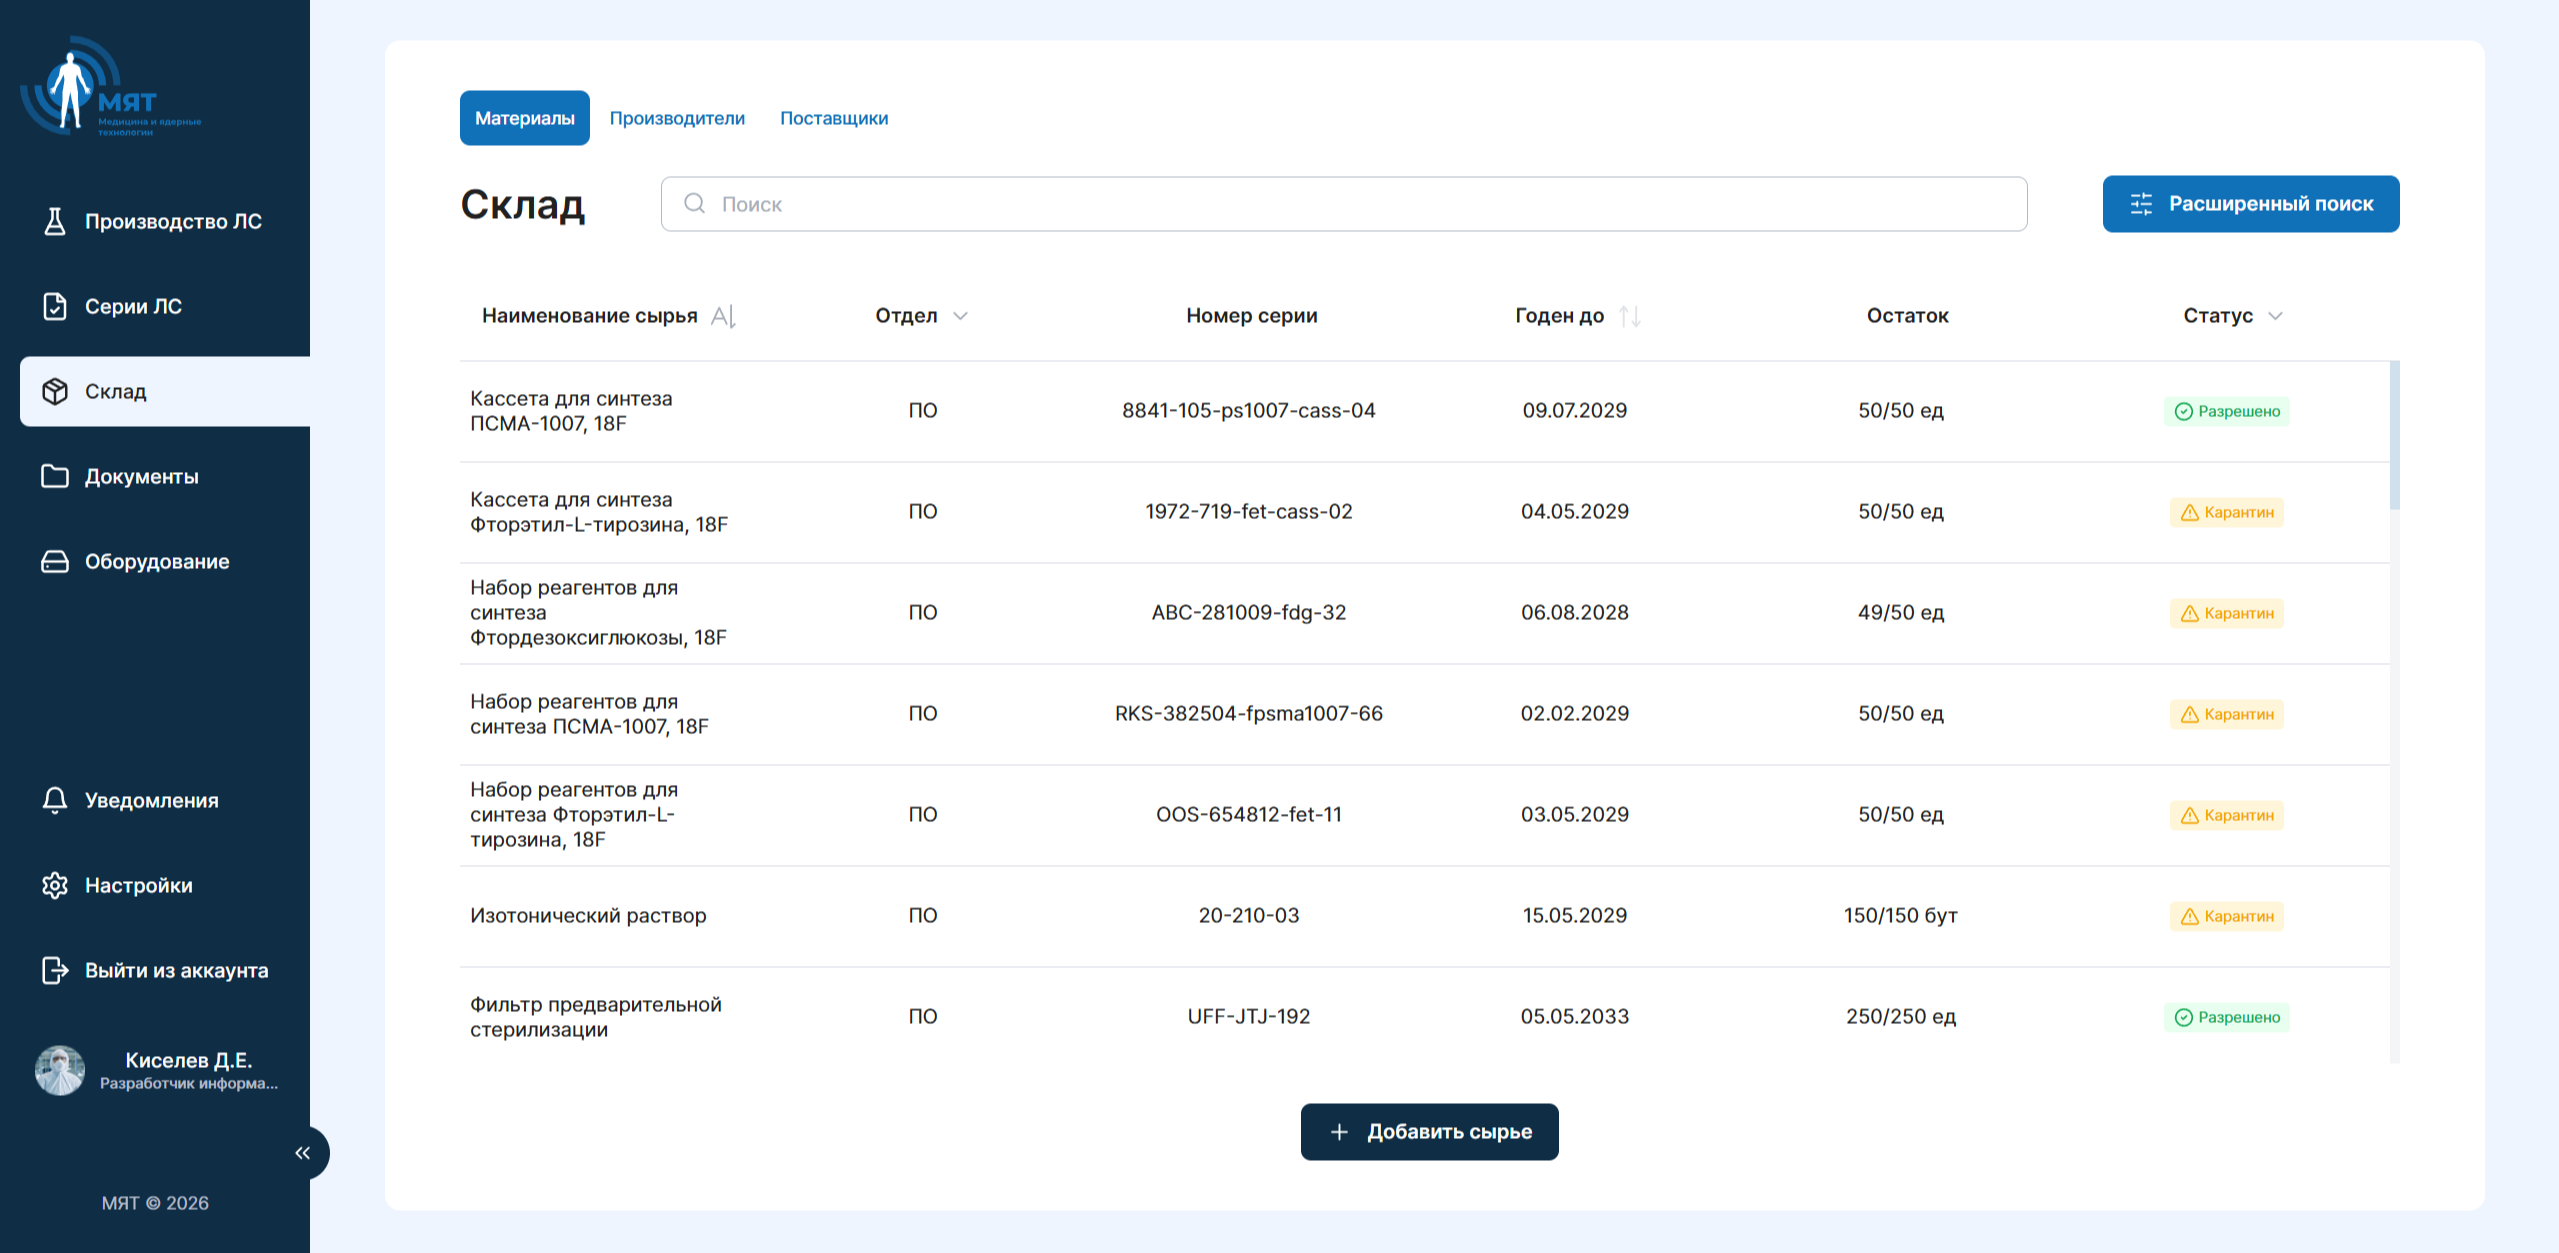Screen dimensions: 2559x1253
Task: Click Разрешено status of 8841-105-ps1007-cass-04
Action: point(2227,411)
